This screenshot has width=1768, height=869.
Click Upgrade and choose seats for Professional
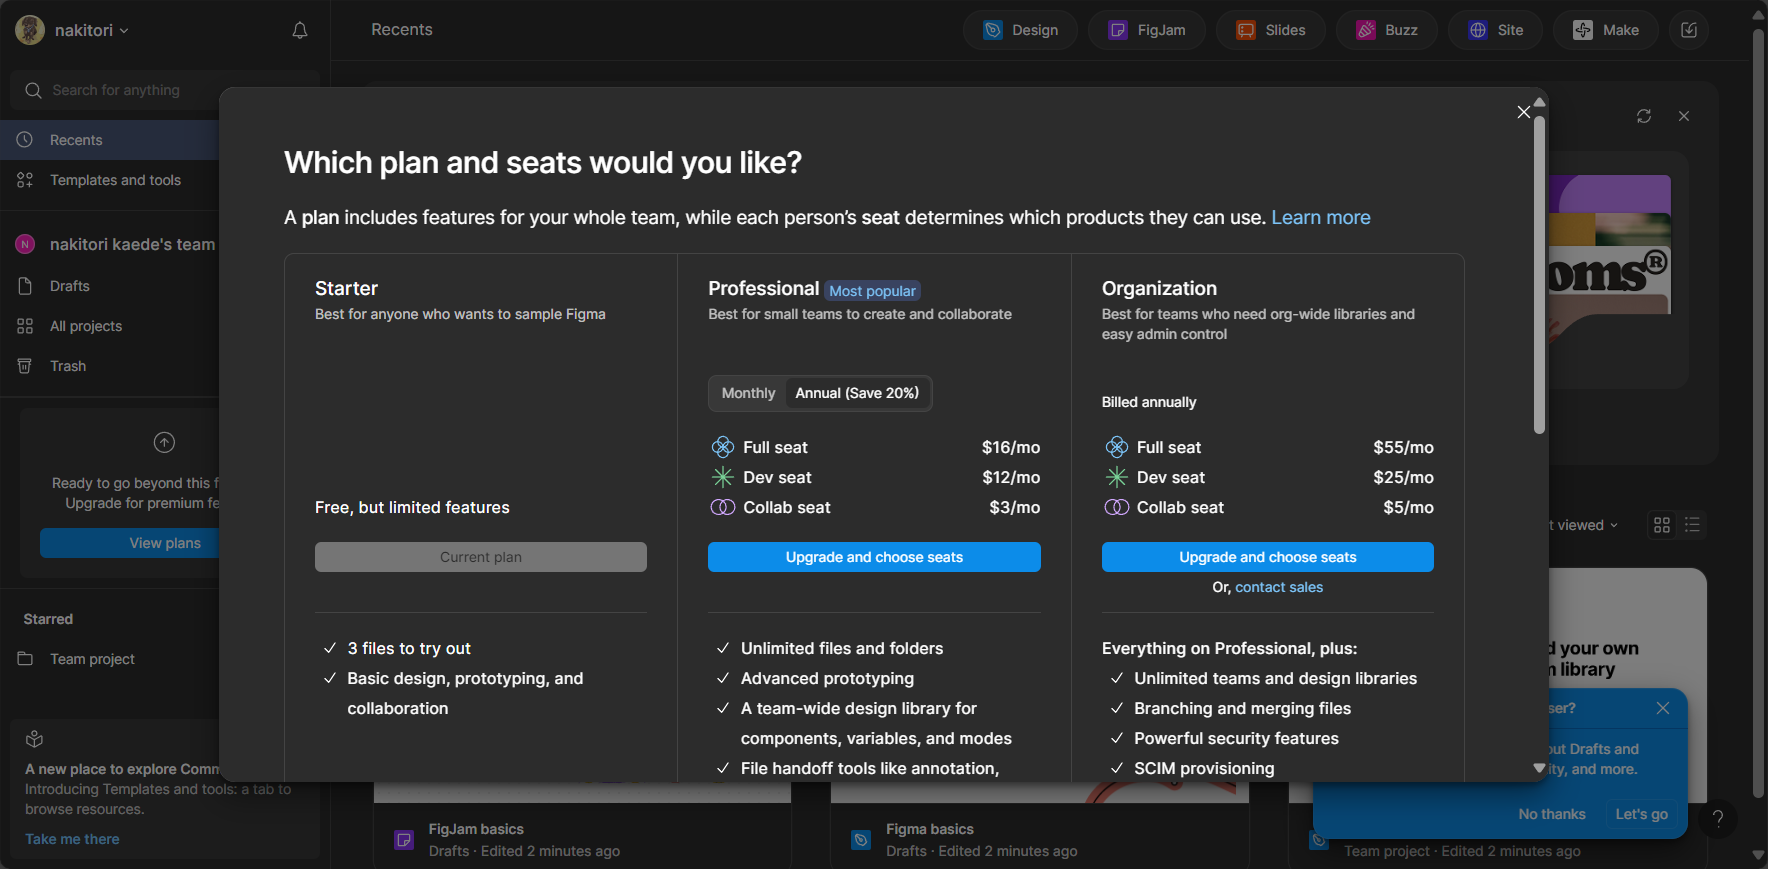[874, 557]
